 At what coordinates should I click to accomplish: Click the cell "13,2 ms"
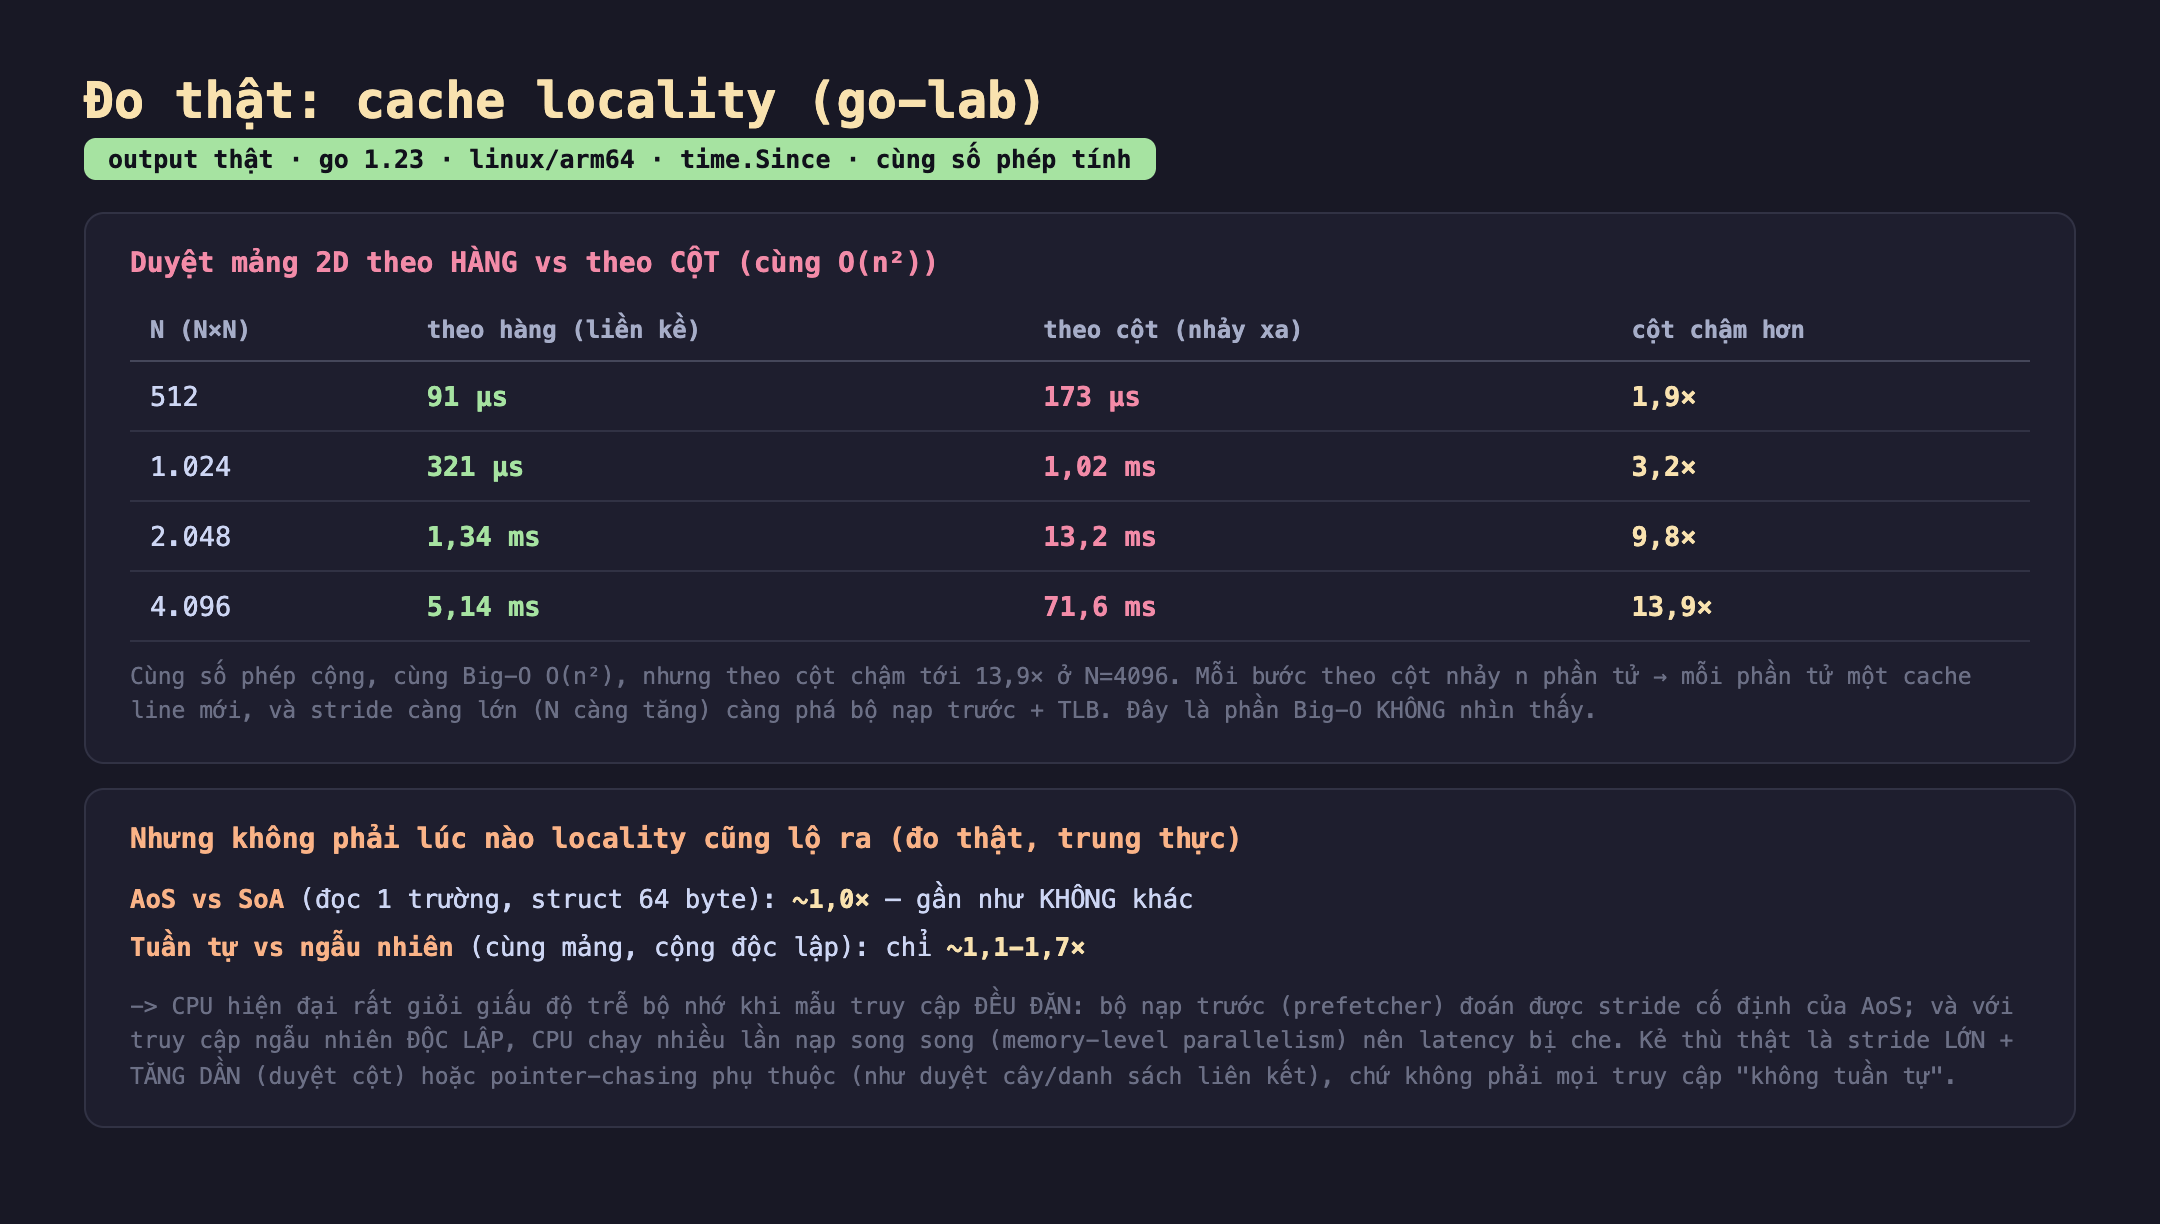point(1099,537)
